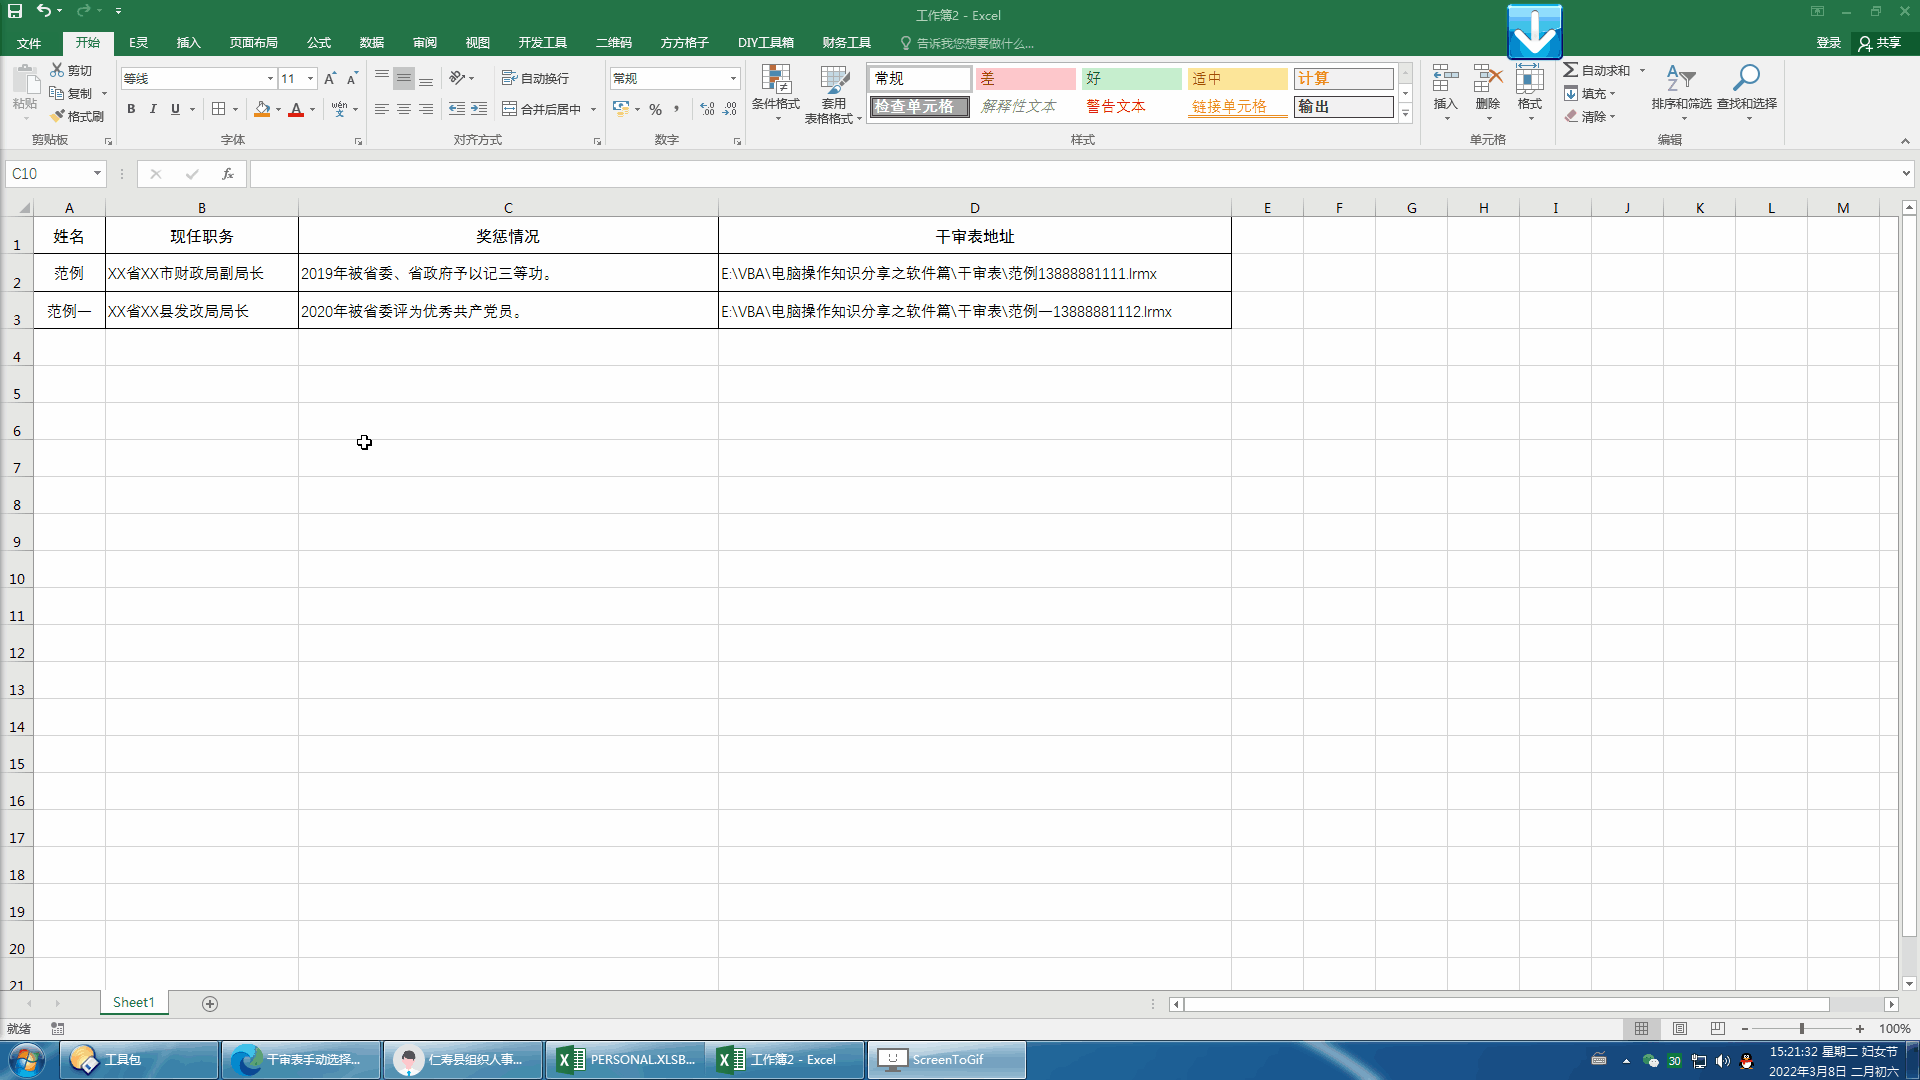The width and height of the screenshot is (1920, 1080).
Task: Click the decrease indent icon
Action: tap(457, 109)
